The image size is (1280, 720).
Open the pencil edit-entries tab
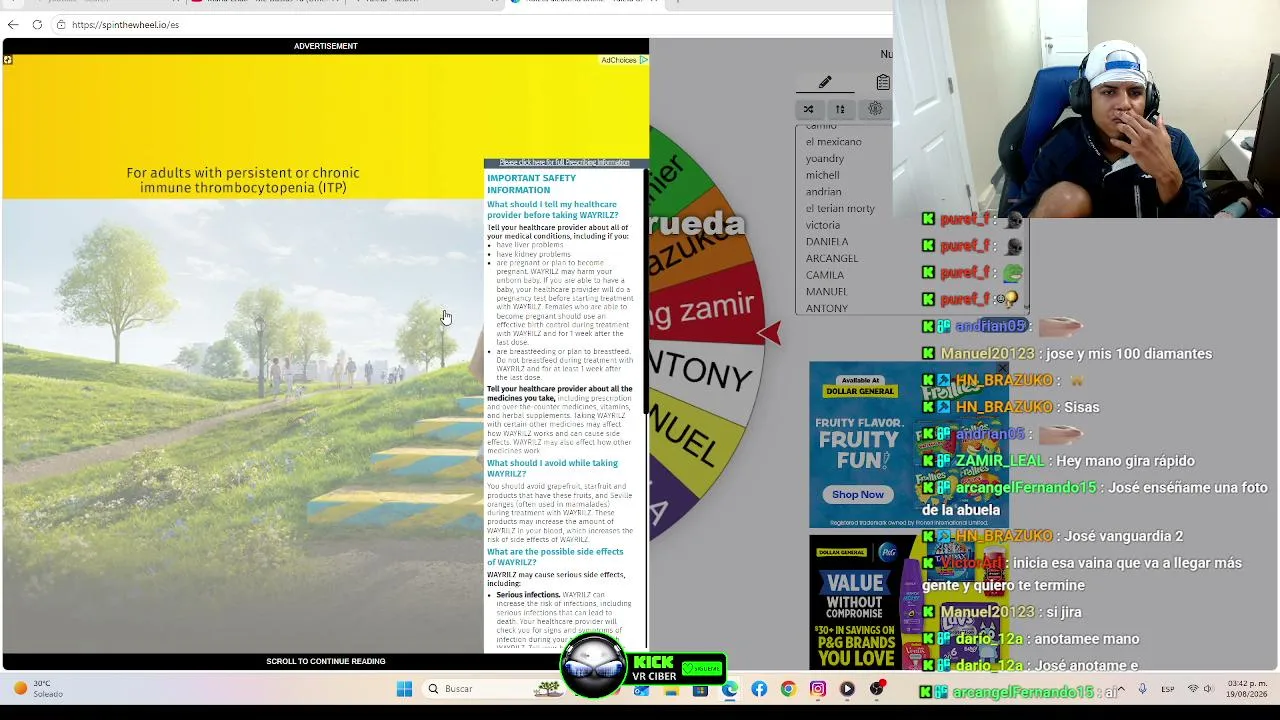825,82
